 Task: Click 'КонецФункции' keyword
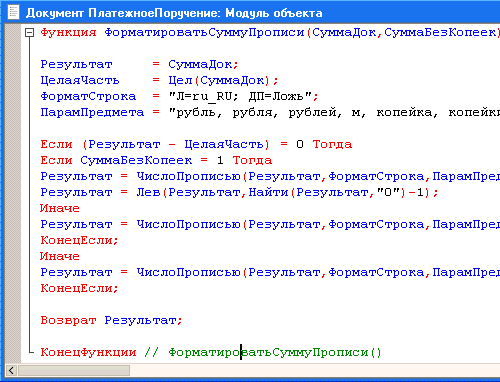[x=88, y=352]
